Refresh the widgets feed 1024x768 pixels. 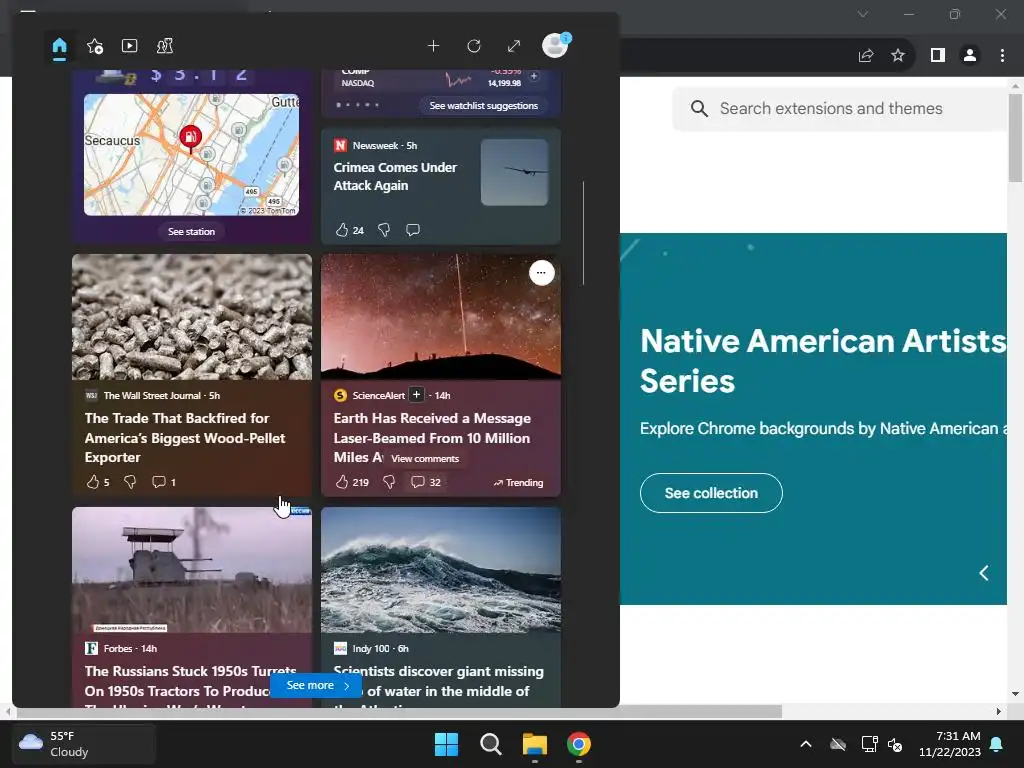[474, 46]
